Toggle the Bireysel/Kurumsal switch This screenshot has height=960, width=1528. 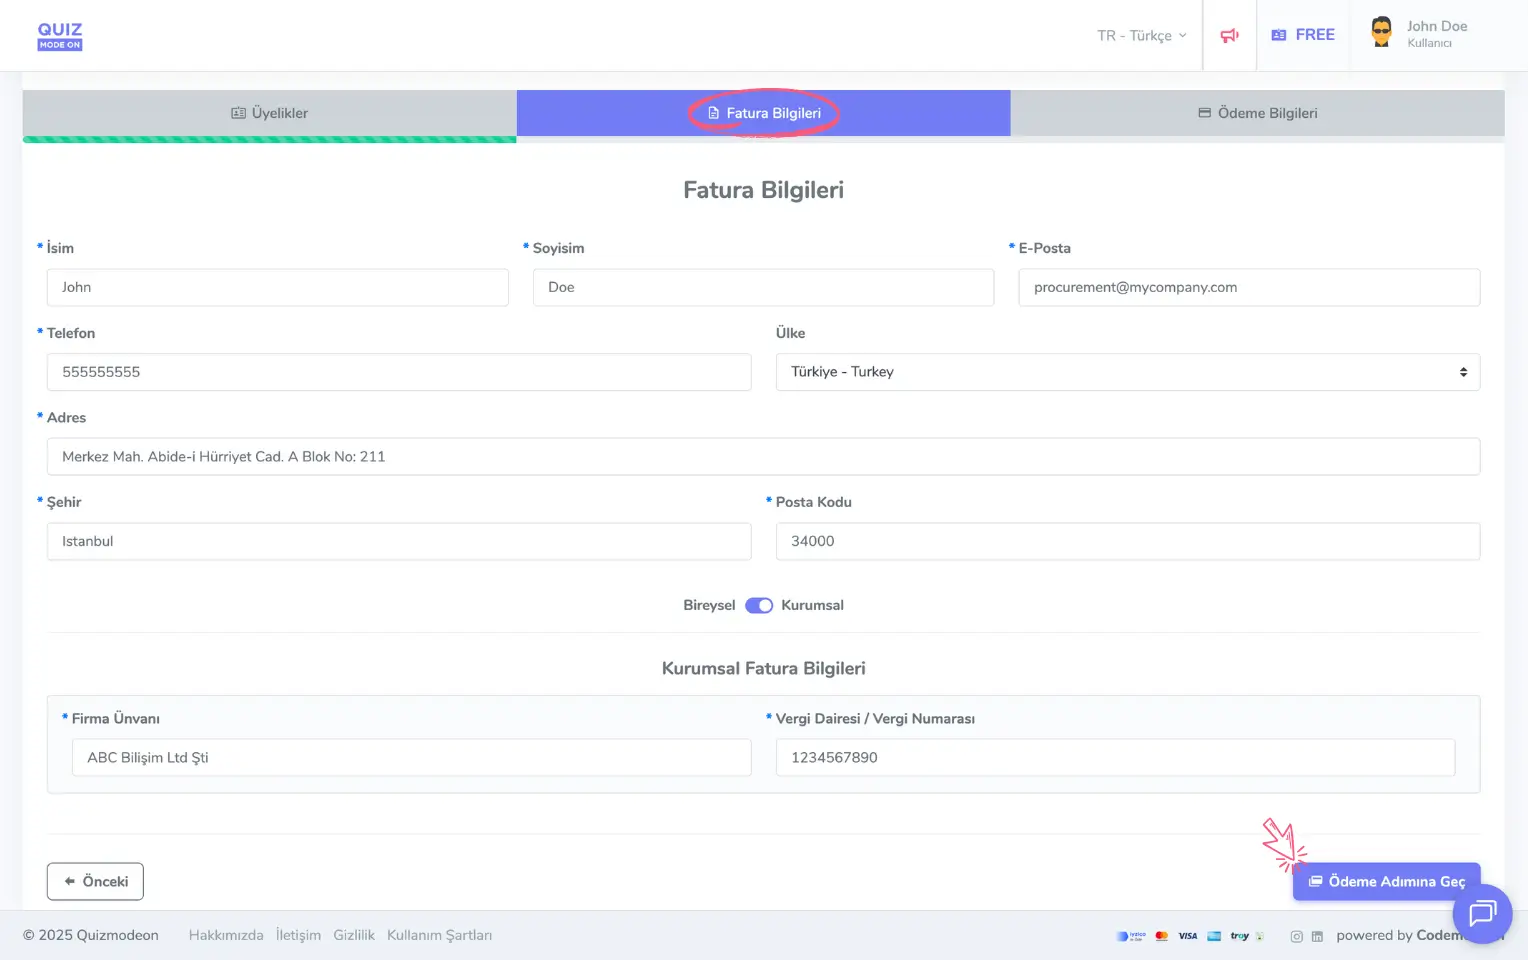click(x=759, y=605)
